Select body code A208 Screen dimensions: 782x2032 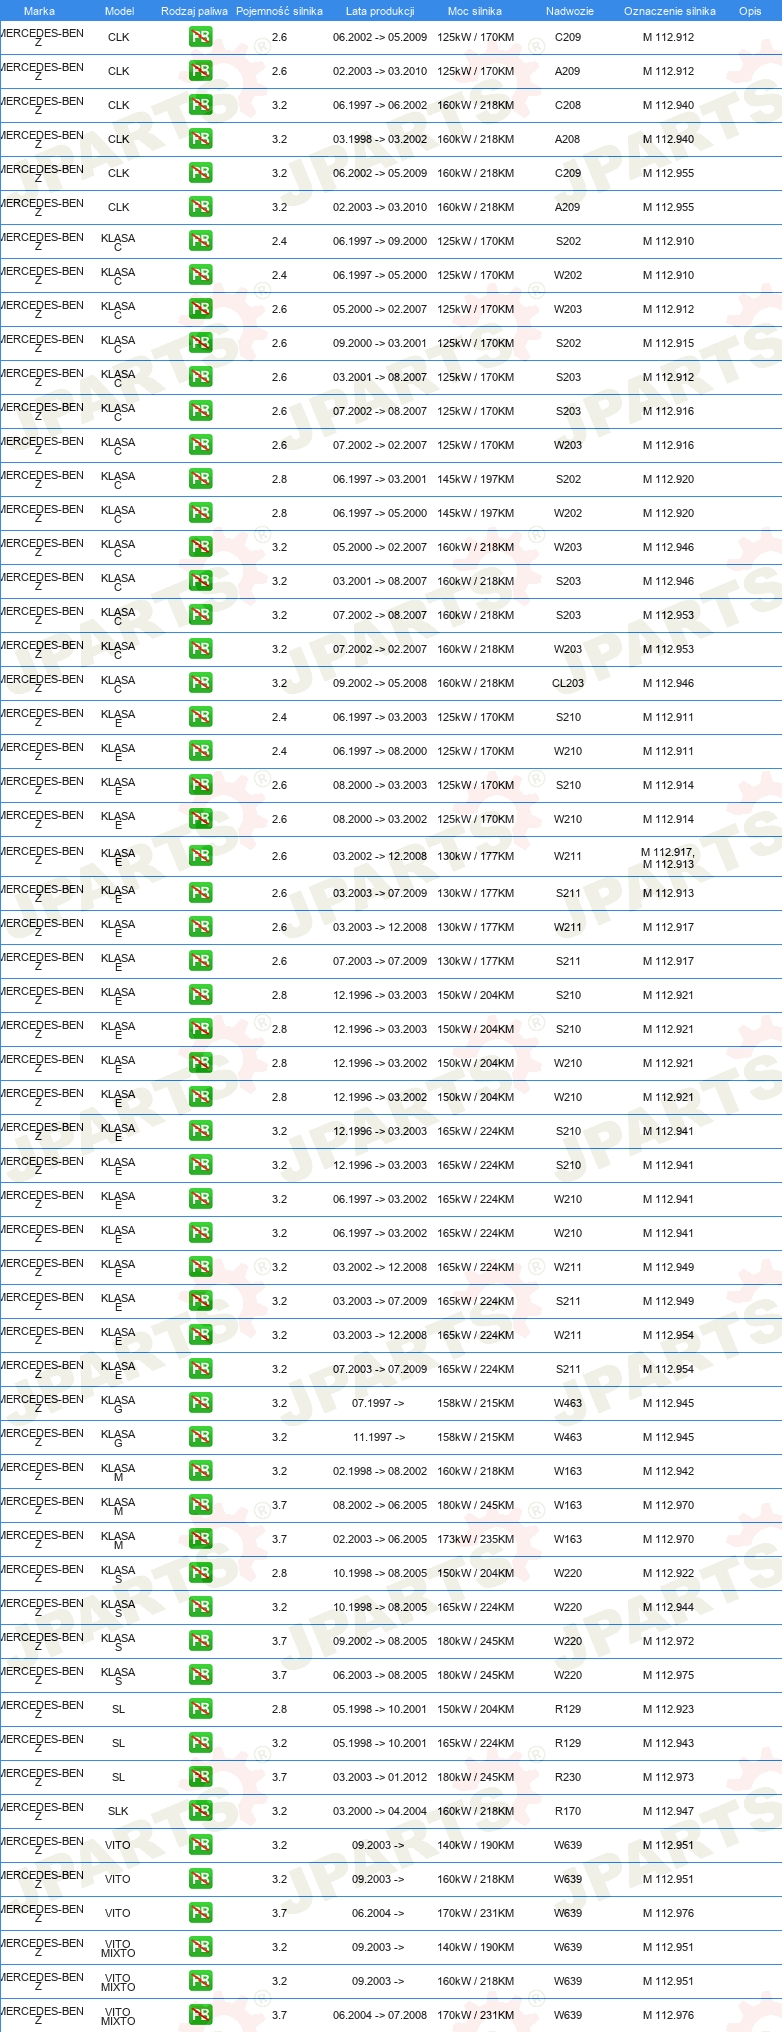(x=568, y=139)
